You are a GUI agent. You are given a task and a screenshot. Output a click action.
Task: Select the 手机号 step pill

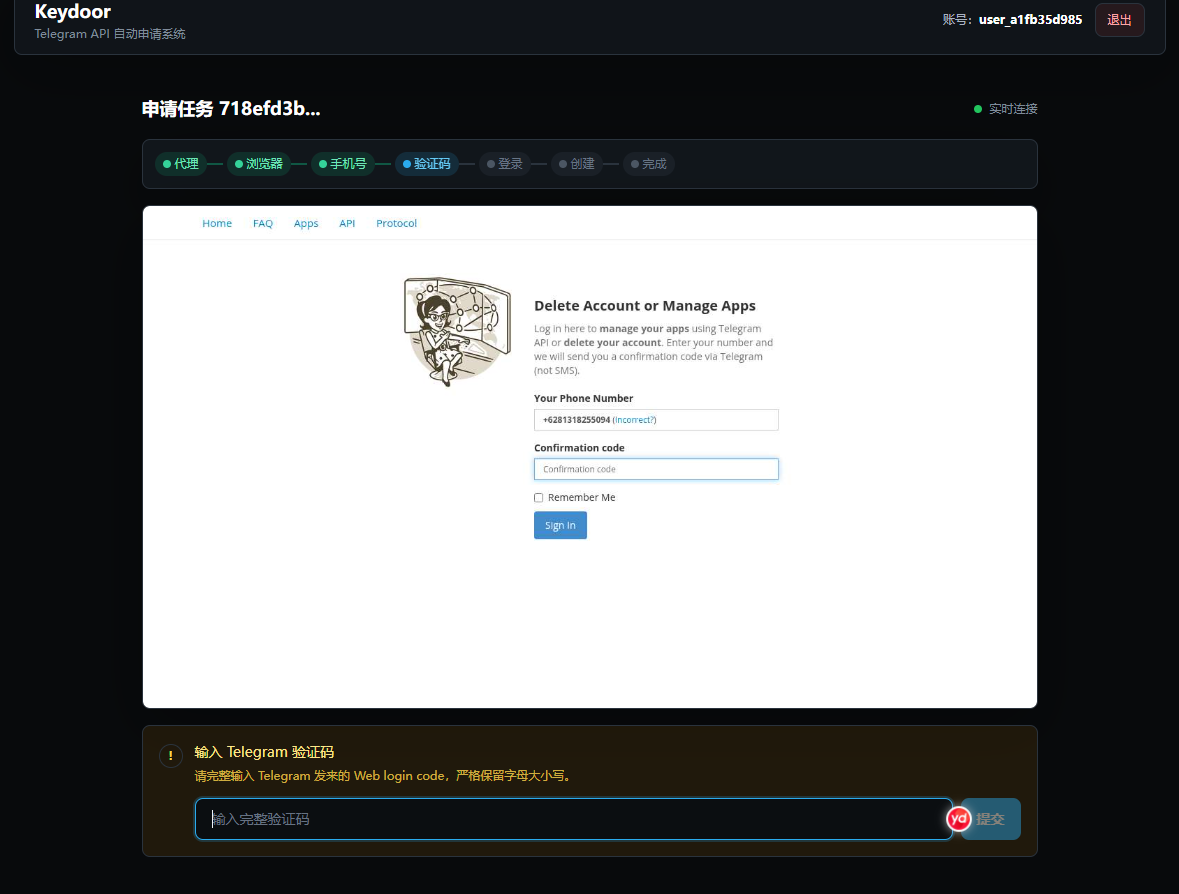click(342, 164)
